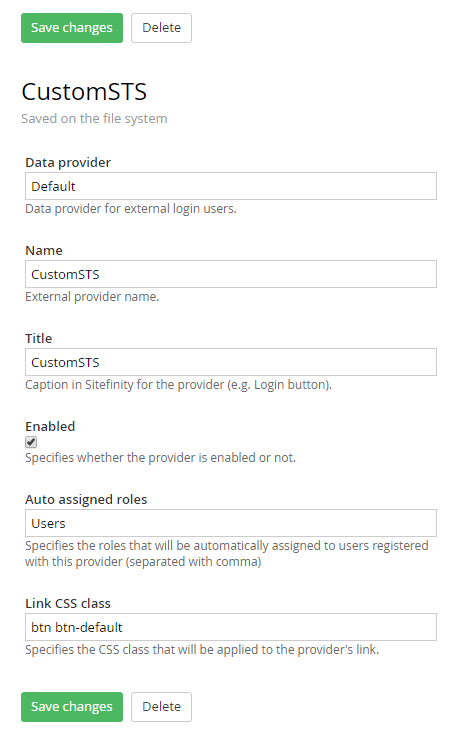Click the 'Caption in Sitefinity' description text
The image size is (457, 743).
click(179, 385)
